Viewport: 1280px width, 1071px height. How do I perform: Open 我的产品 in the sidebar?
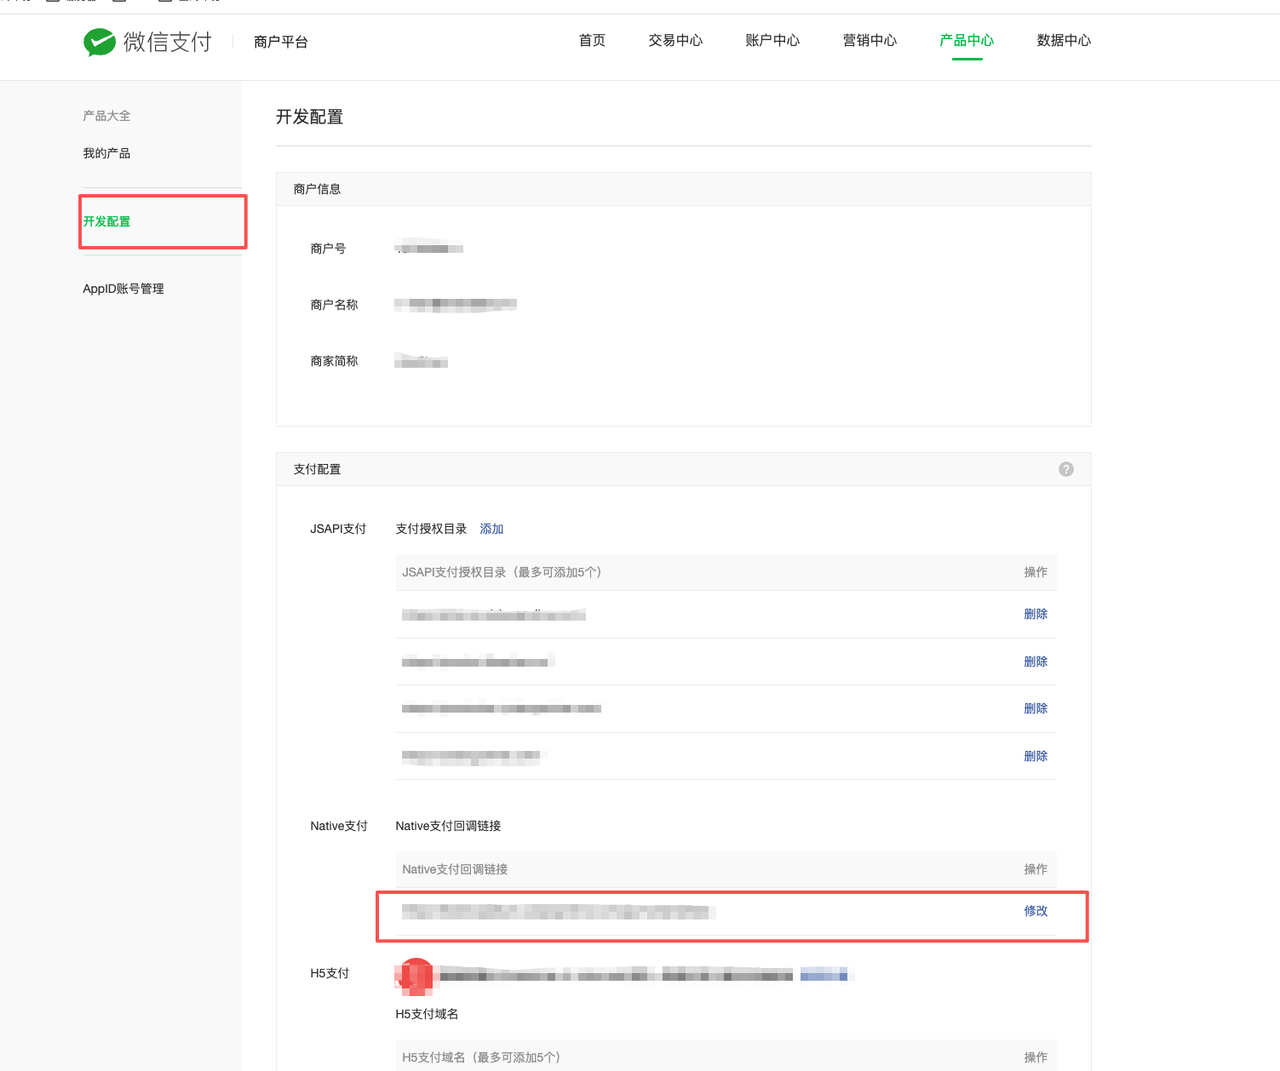[x=106, y=152]
